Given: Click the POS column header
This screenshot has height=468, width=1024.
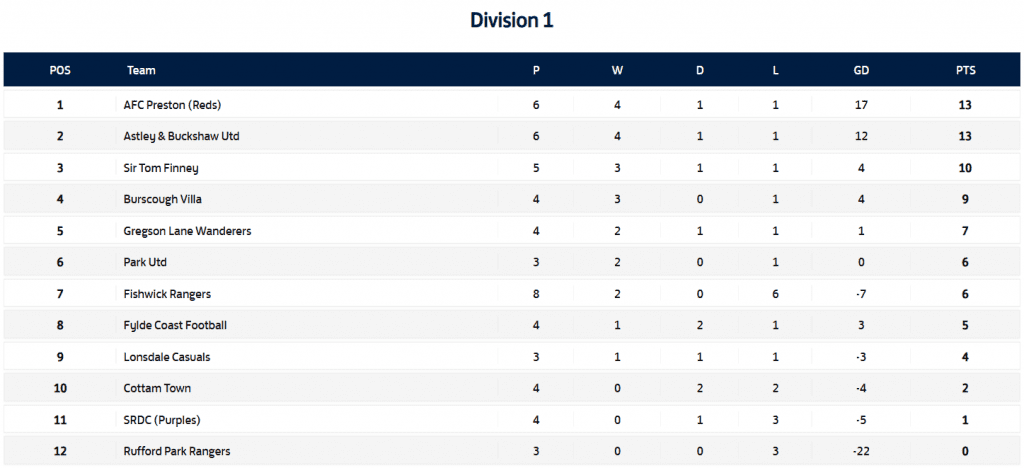Looking at the screenshot, I should (x=60, y=71).
